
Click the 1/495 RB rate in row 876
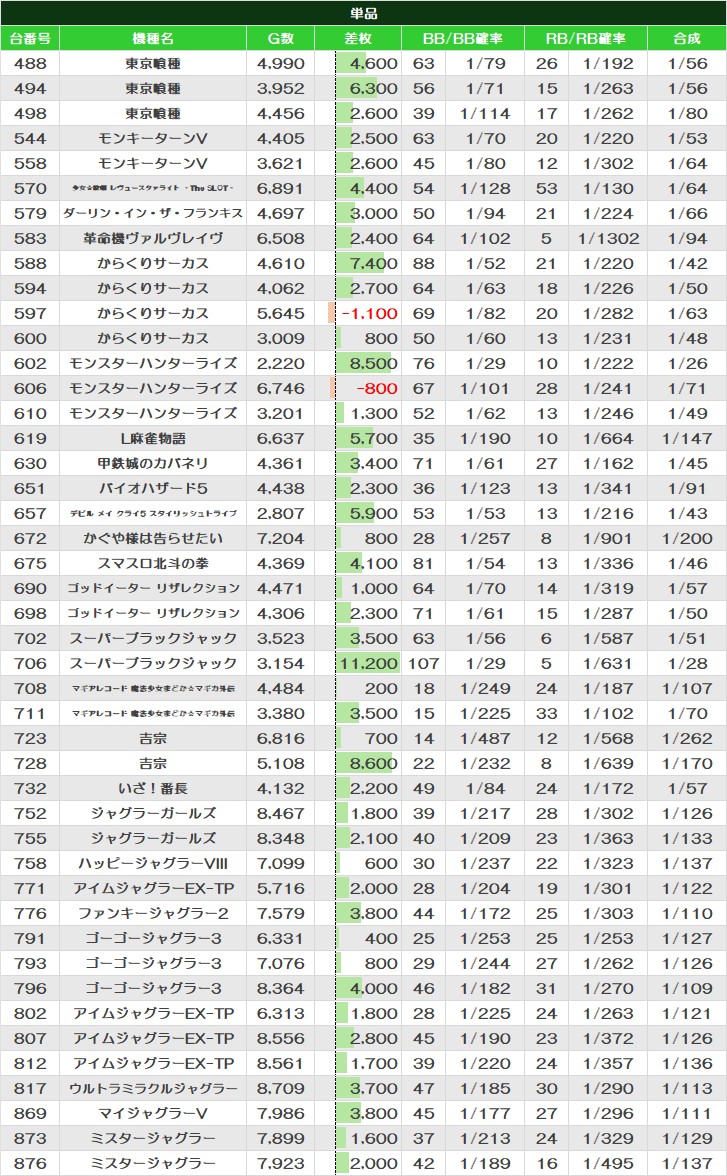pyautogui.click(x=608, y=1163)
